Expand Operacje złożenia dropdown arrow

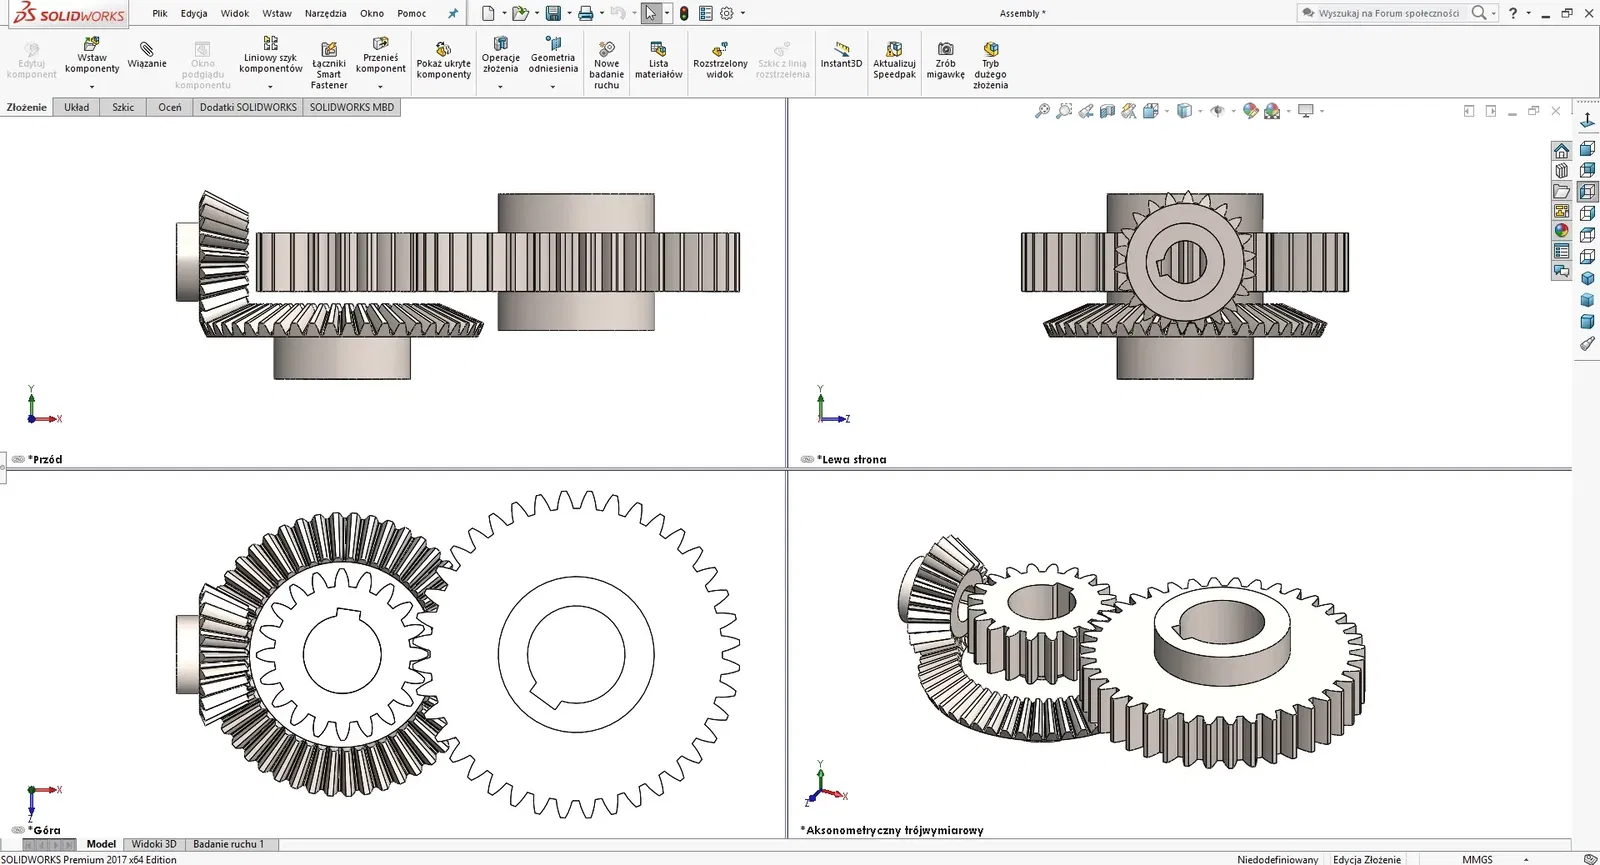pos(500,87)
